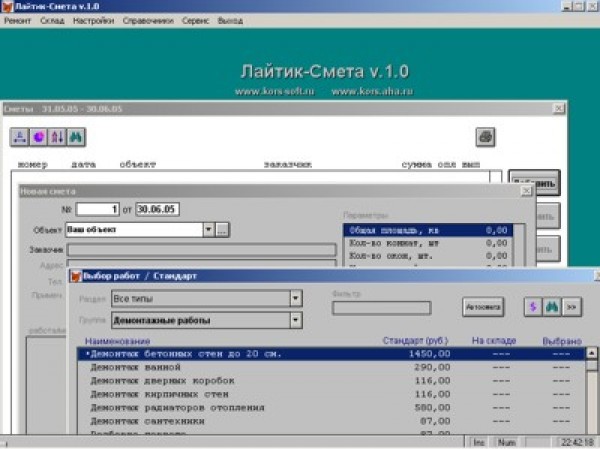Click the sort A-Z icon

57,136
